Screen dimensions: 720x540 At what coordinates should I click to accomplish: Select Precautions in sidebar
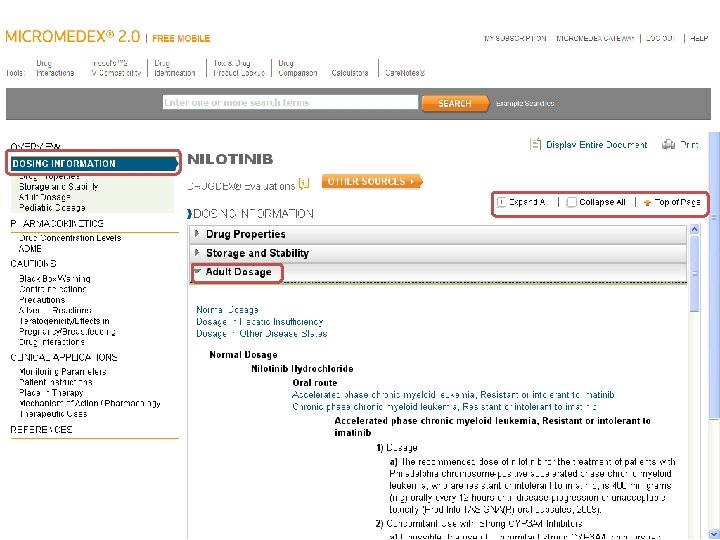[x=42, y=300]
